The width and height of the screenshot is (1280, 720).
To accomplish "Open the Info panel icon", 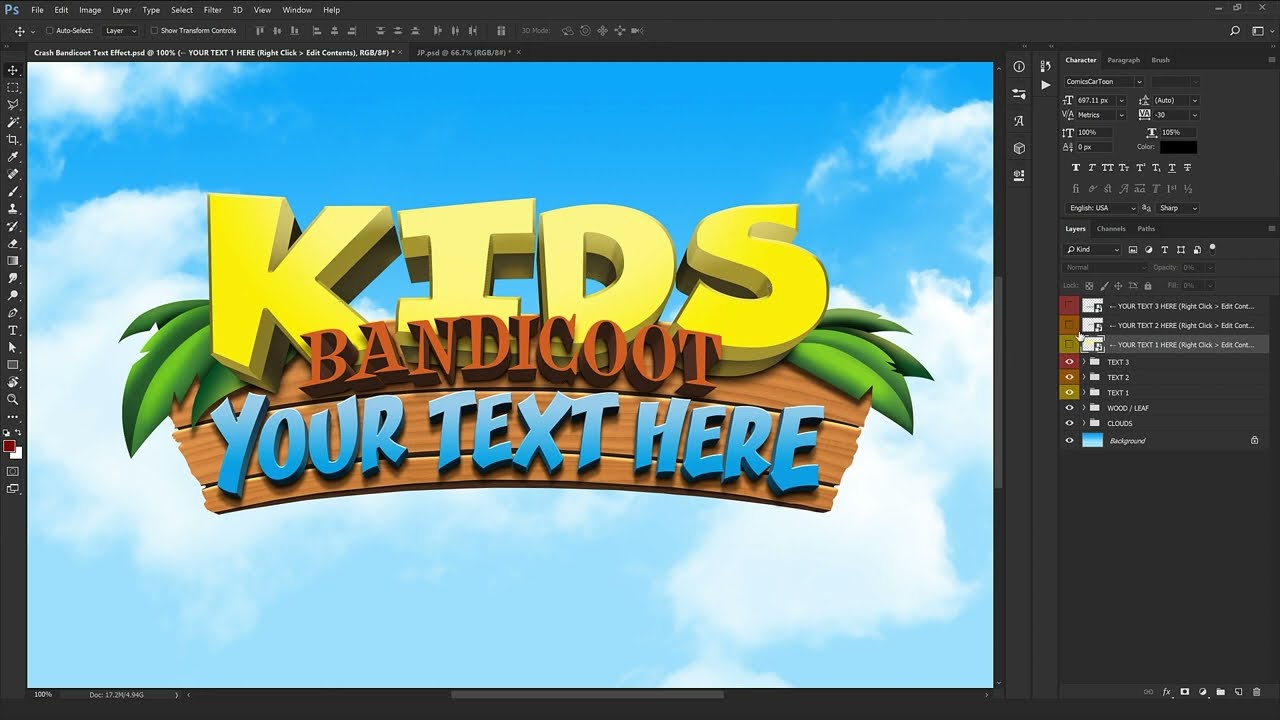I will click(x=1019, y=67).
